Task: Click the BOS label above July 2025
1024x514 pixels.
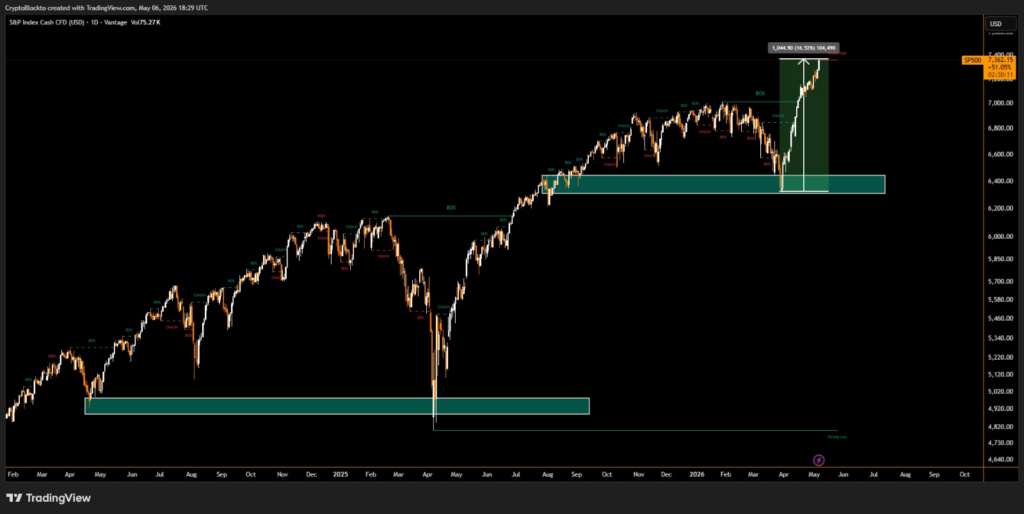Action: point(451,208)
